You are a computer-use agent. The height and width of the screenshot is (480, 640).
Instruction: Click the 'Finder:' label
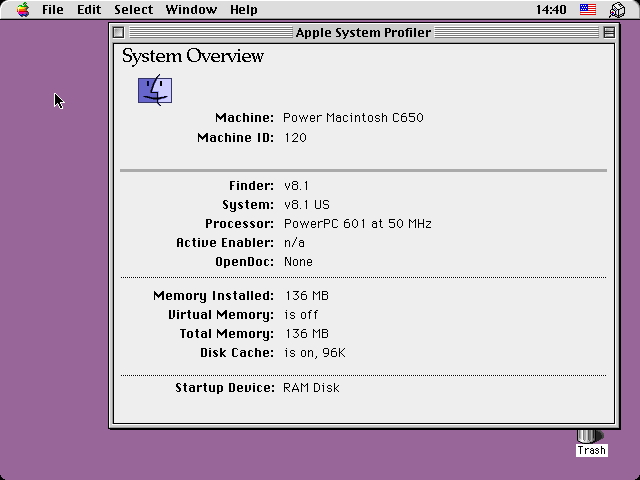[251, 186]
